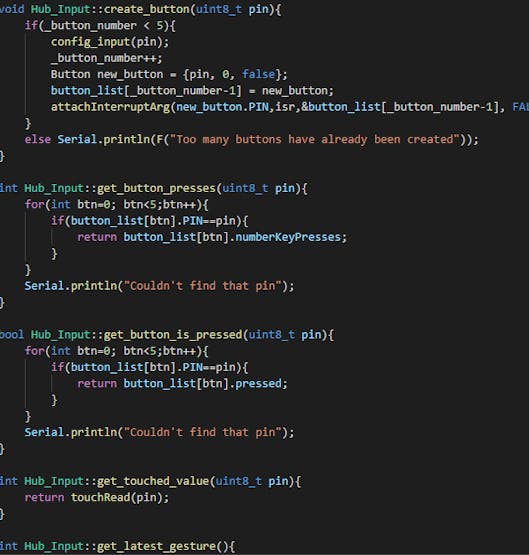This screenshot has width=529, height=555.
Task: Click the false keyword in Button initializer
Action: (258, 75)
